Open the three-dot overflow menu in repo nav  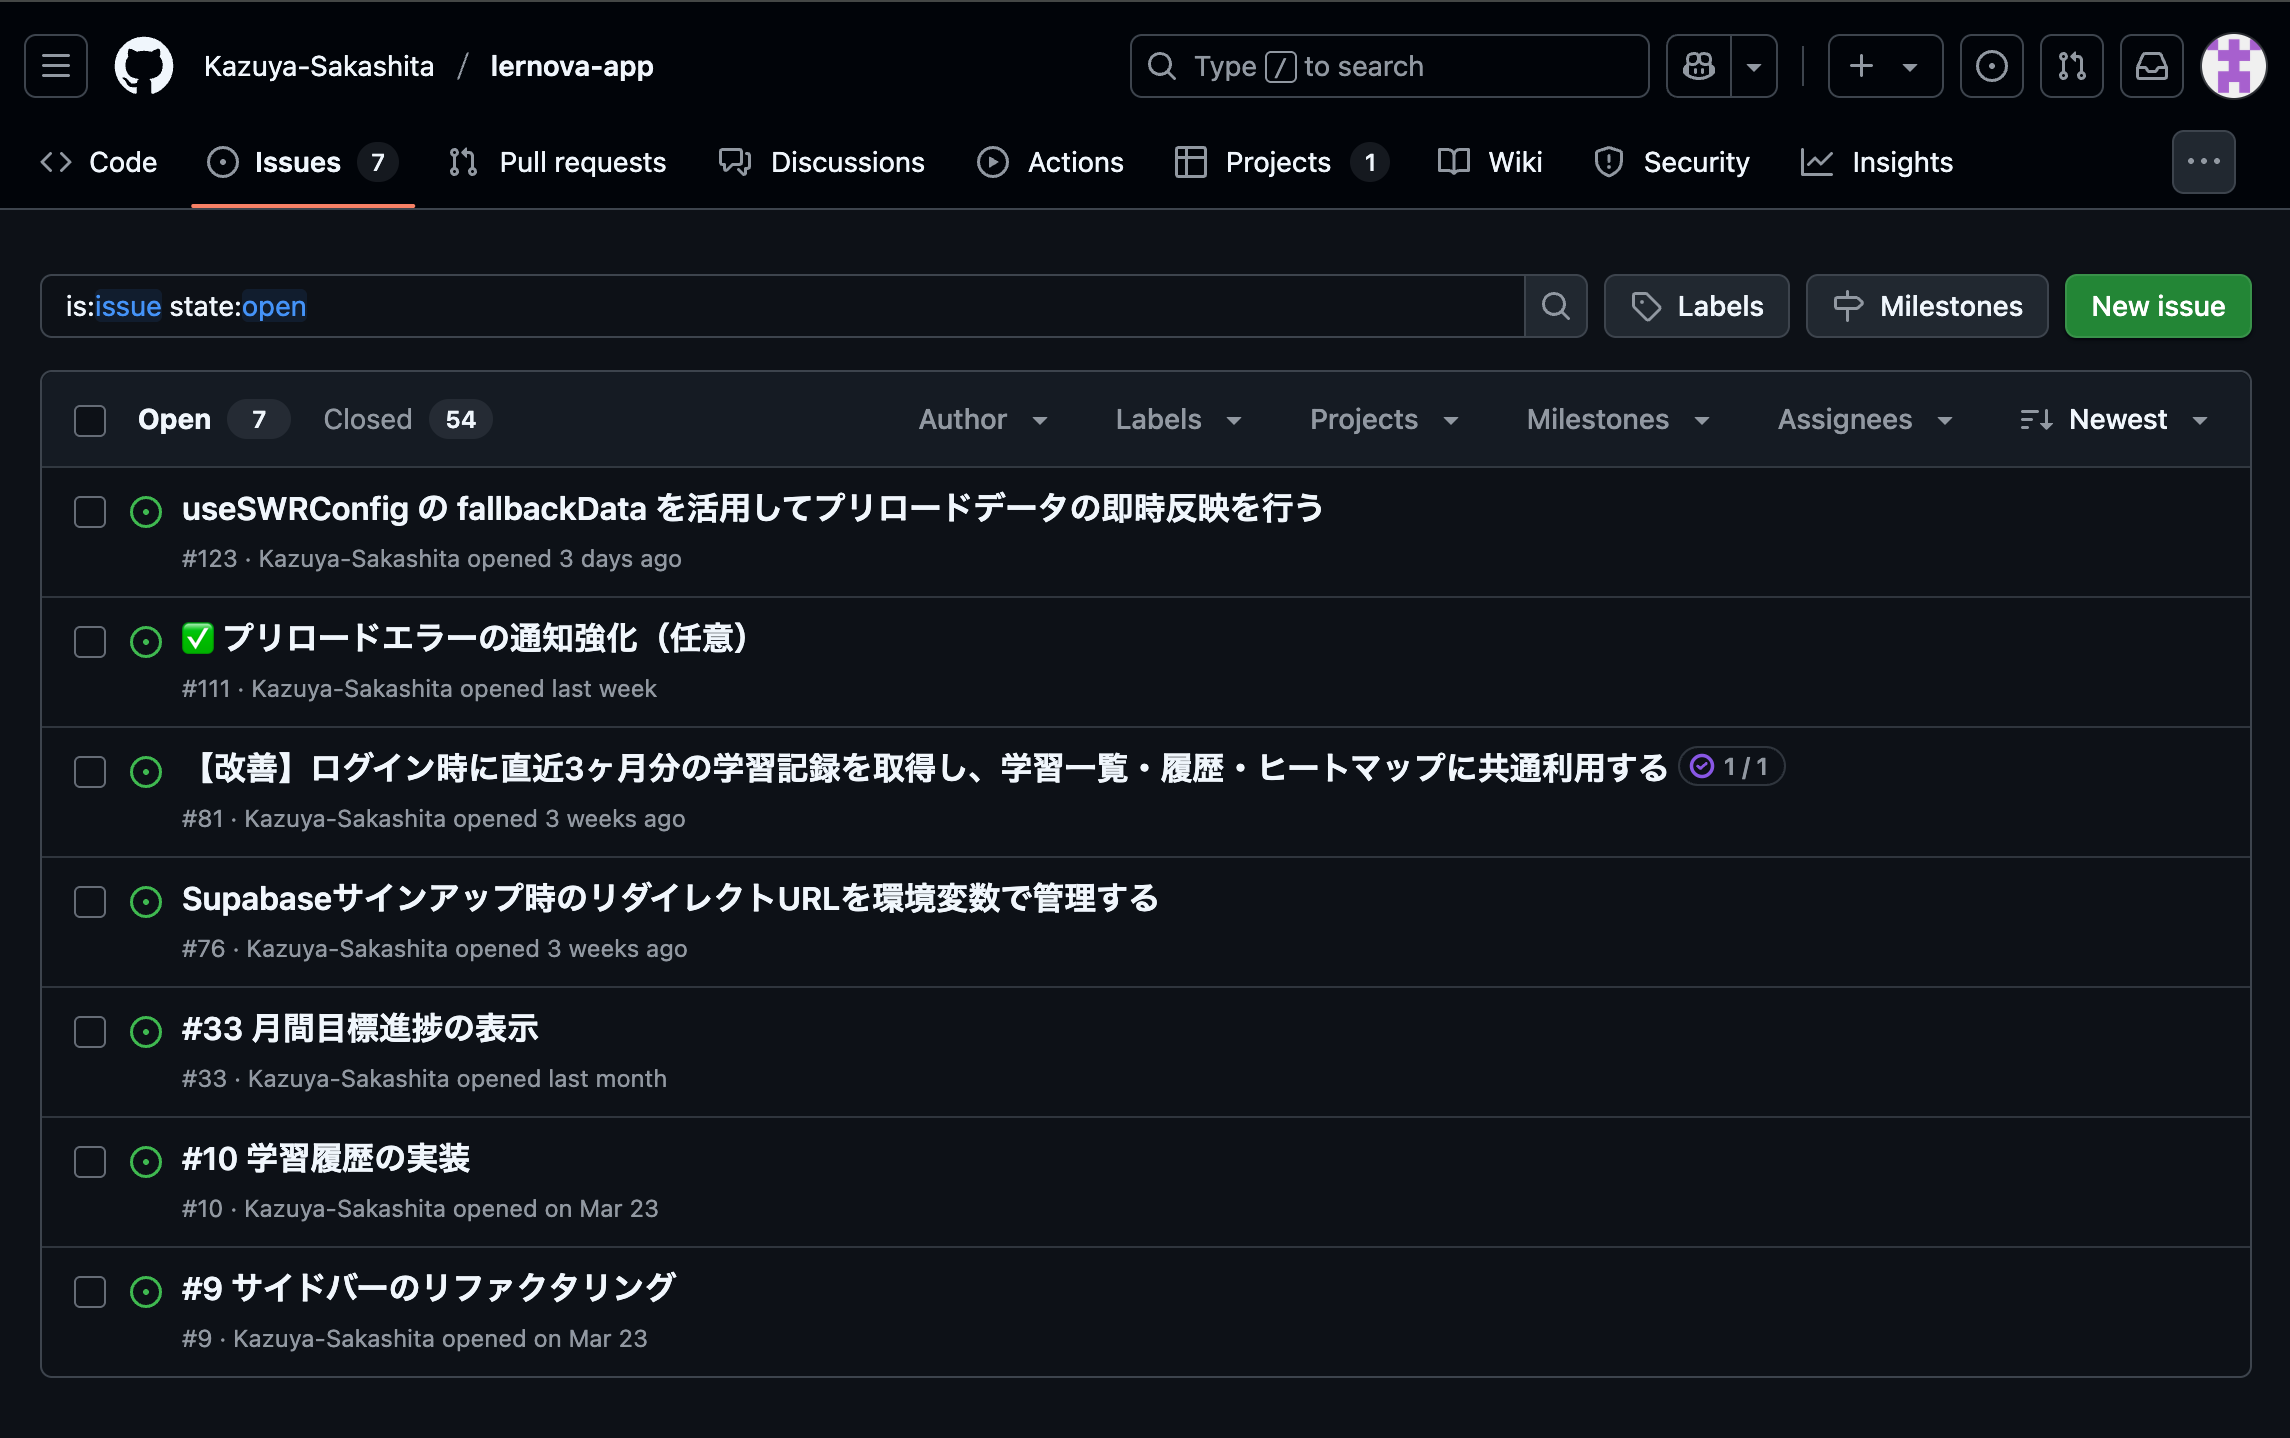tap(2203, 162)
